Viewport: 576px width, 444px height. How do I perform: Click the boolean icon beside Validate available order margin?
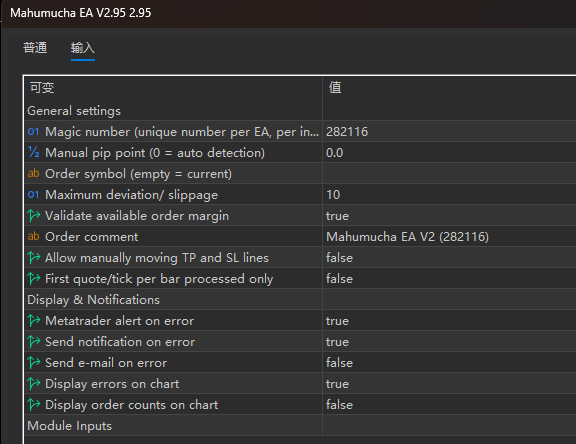tap(34, 216)
